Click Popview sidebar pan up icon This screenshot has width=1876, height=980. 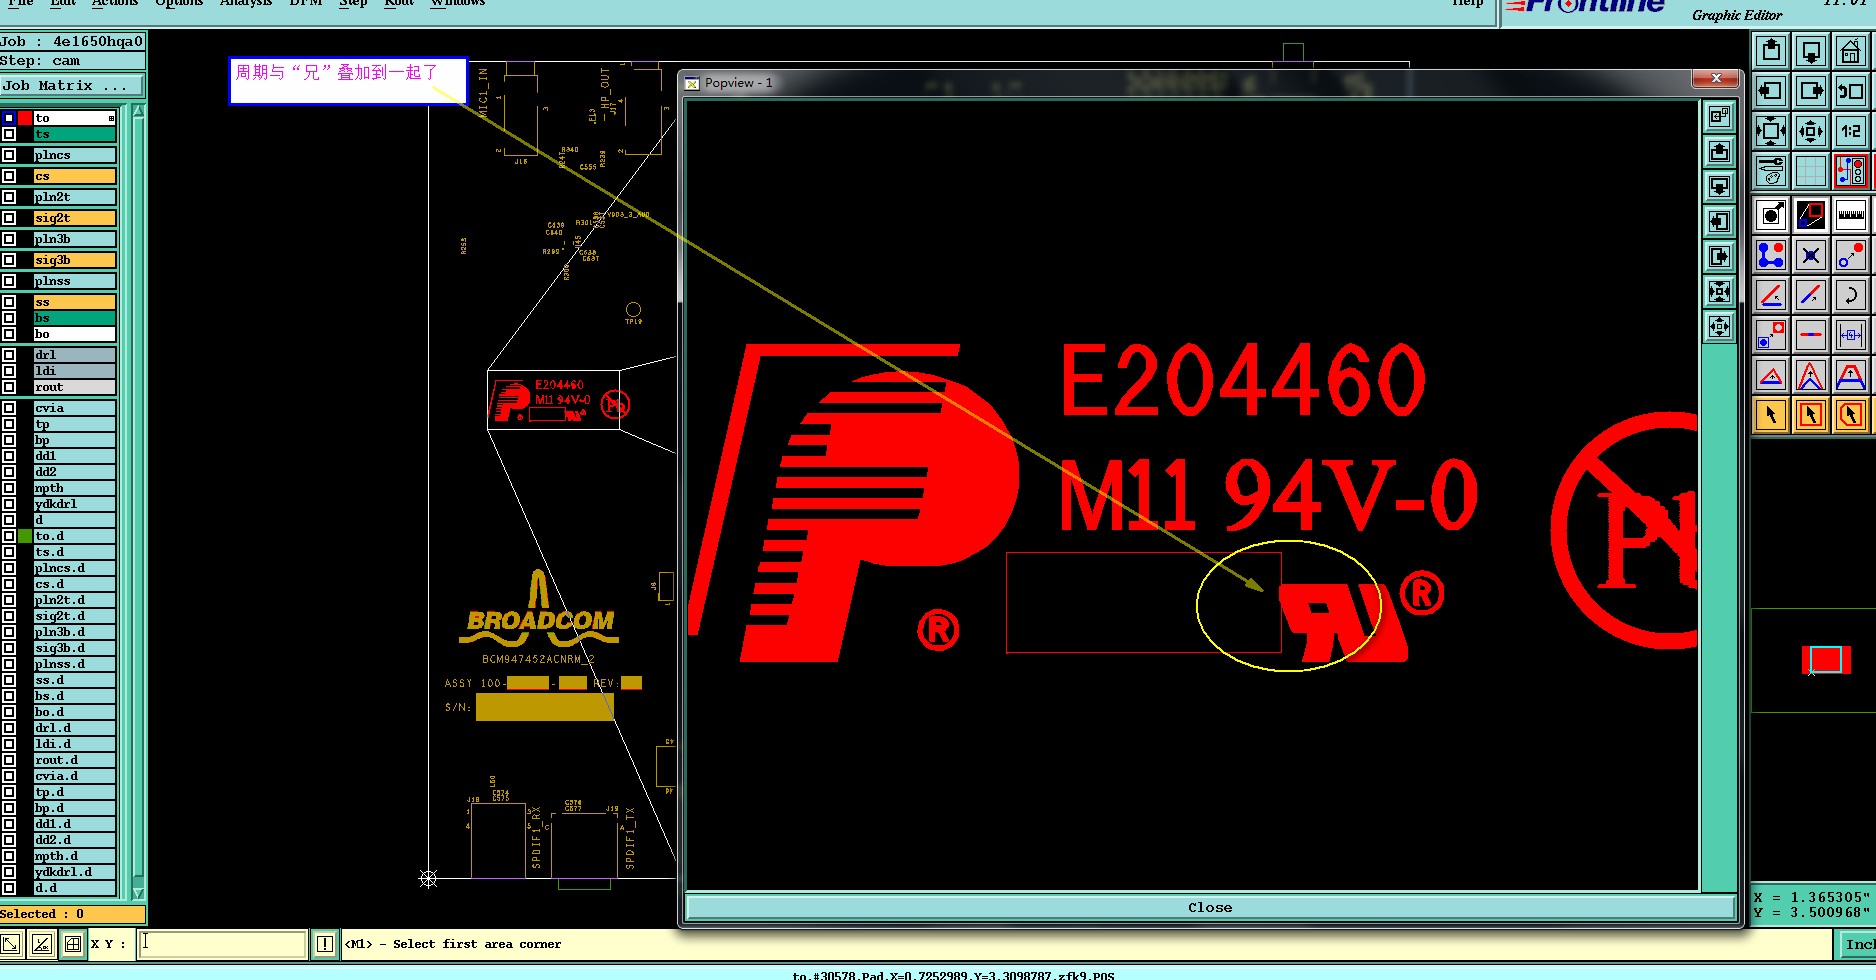[1719, 151]
